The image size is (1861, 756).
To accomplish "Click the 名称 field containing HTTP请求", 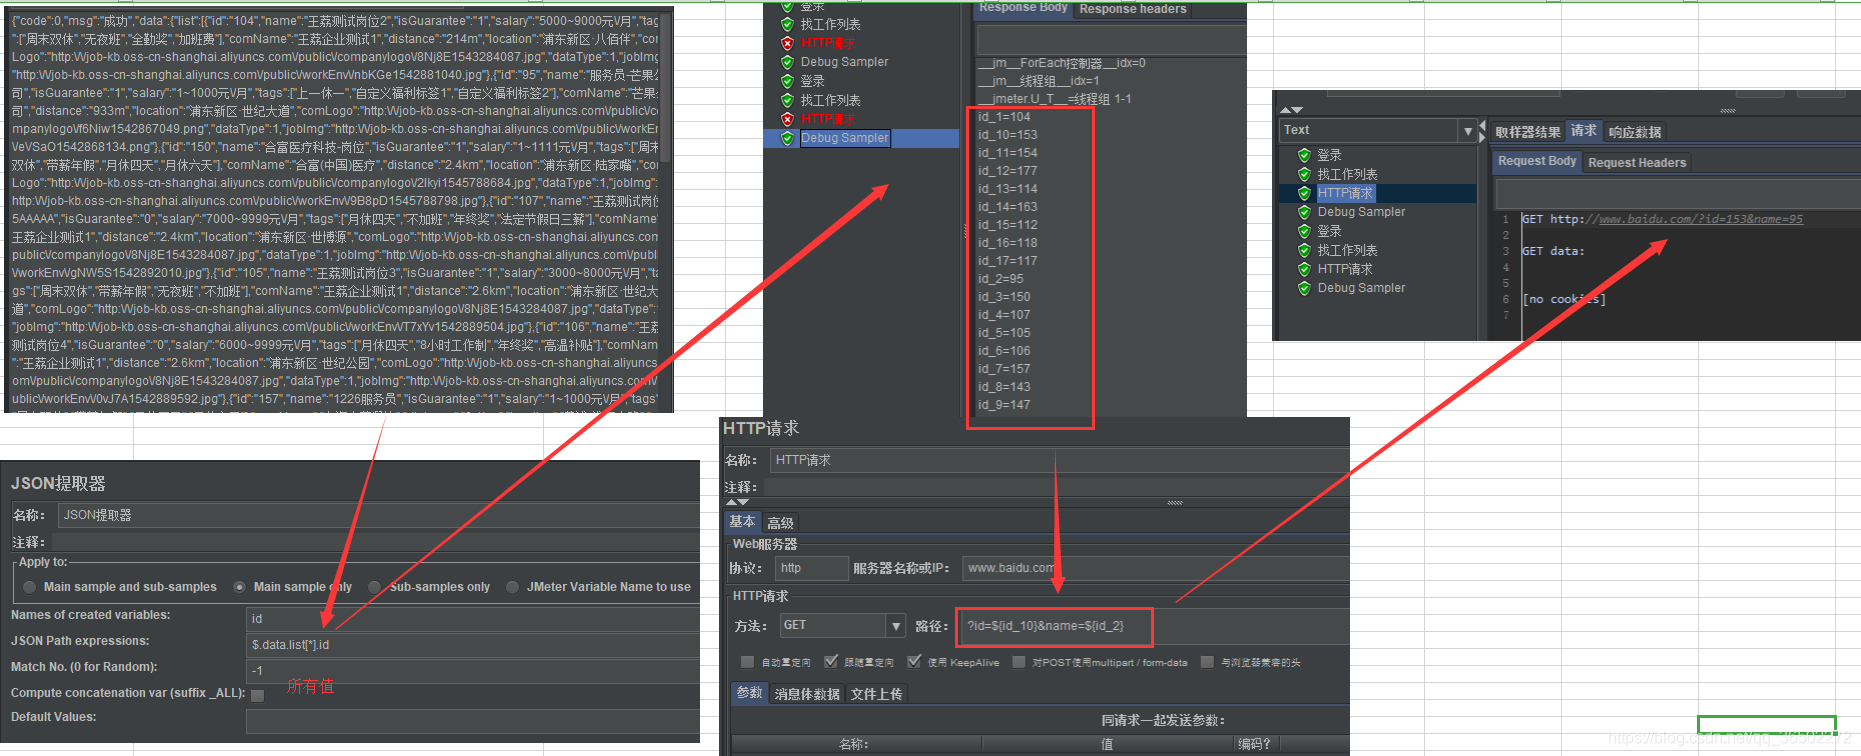I will tap(1059, 460).
